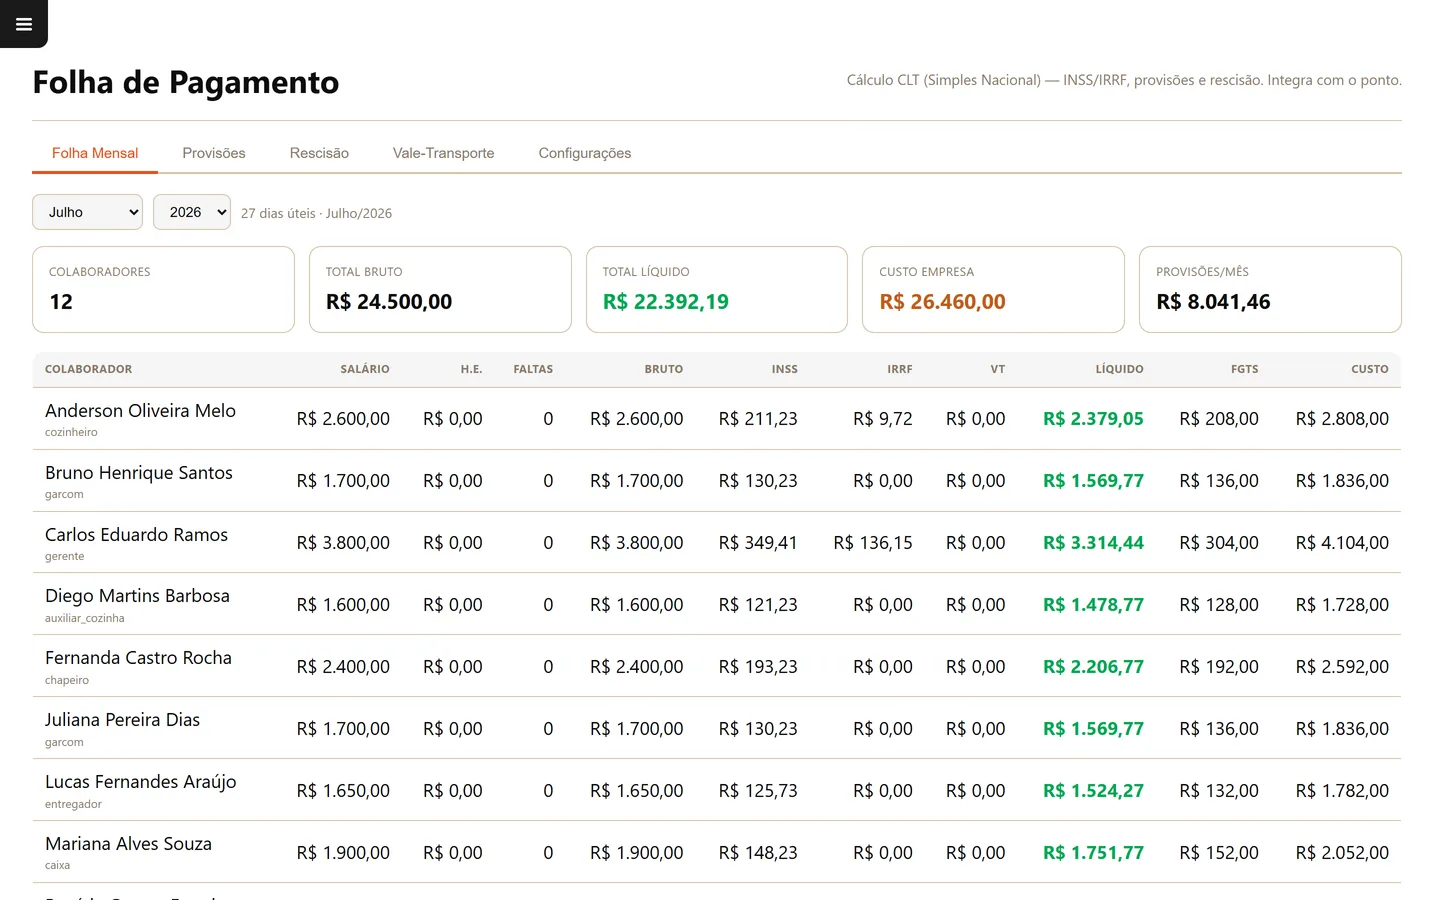Image resolution: width=1440 pixels, height=900 pixels.
Task: Click the Provisões/Mês value R$ 8.041,46
Action: (1213, 302)
